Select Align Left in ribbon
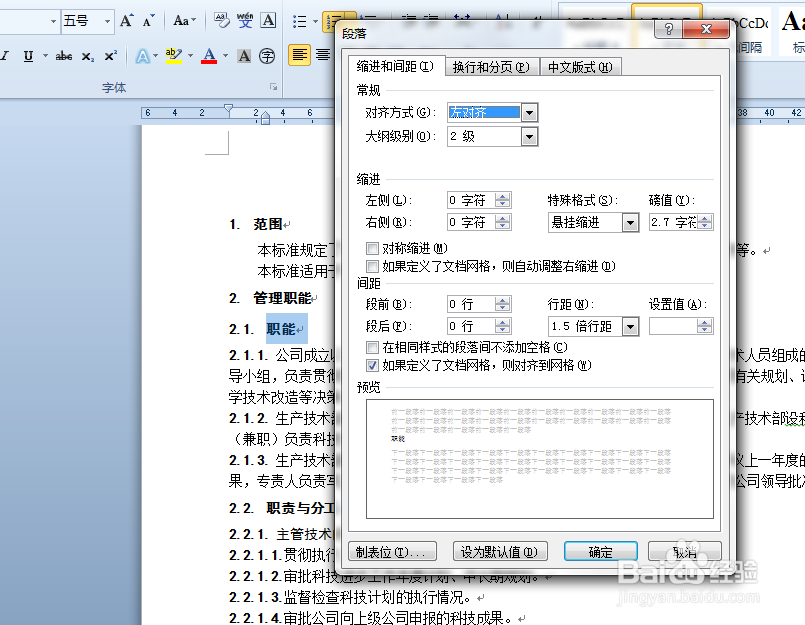 point(299,55)
